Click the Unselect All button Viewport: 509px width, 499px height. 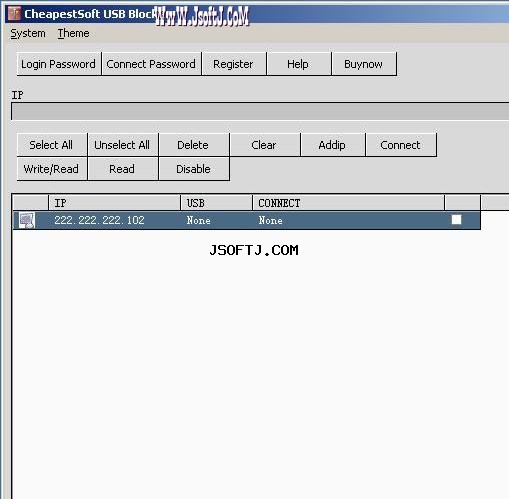click(x=123, y=145)
